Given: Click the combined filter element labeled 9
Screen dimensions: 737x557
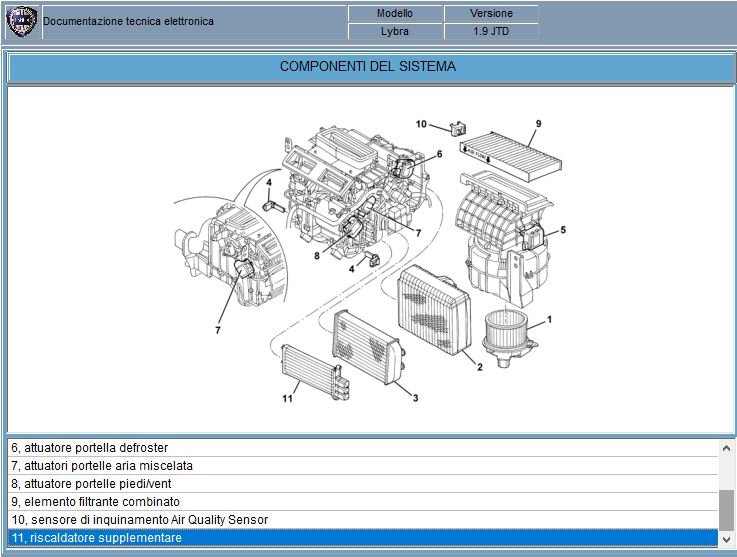Looking at the screenshot, I should pyautogui.click(x=512, y=152).
